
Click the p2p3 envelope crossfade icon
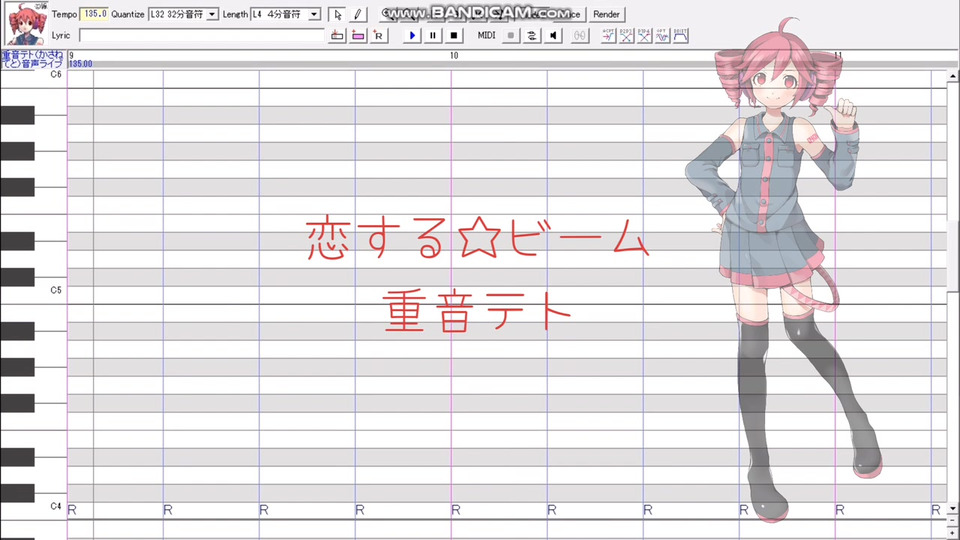coord(626,36)
